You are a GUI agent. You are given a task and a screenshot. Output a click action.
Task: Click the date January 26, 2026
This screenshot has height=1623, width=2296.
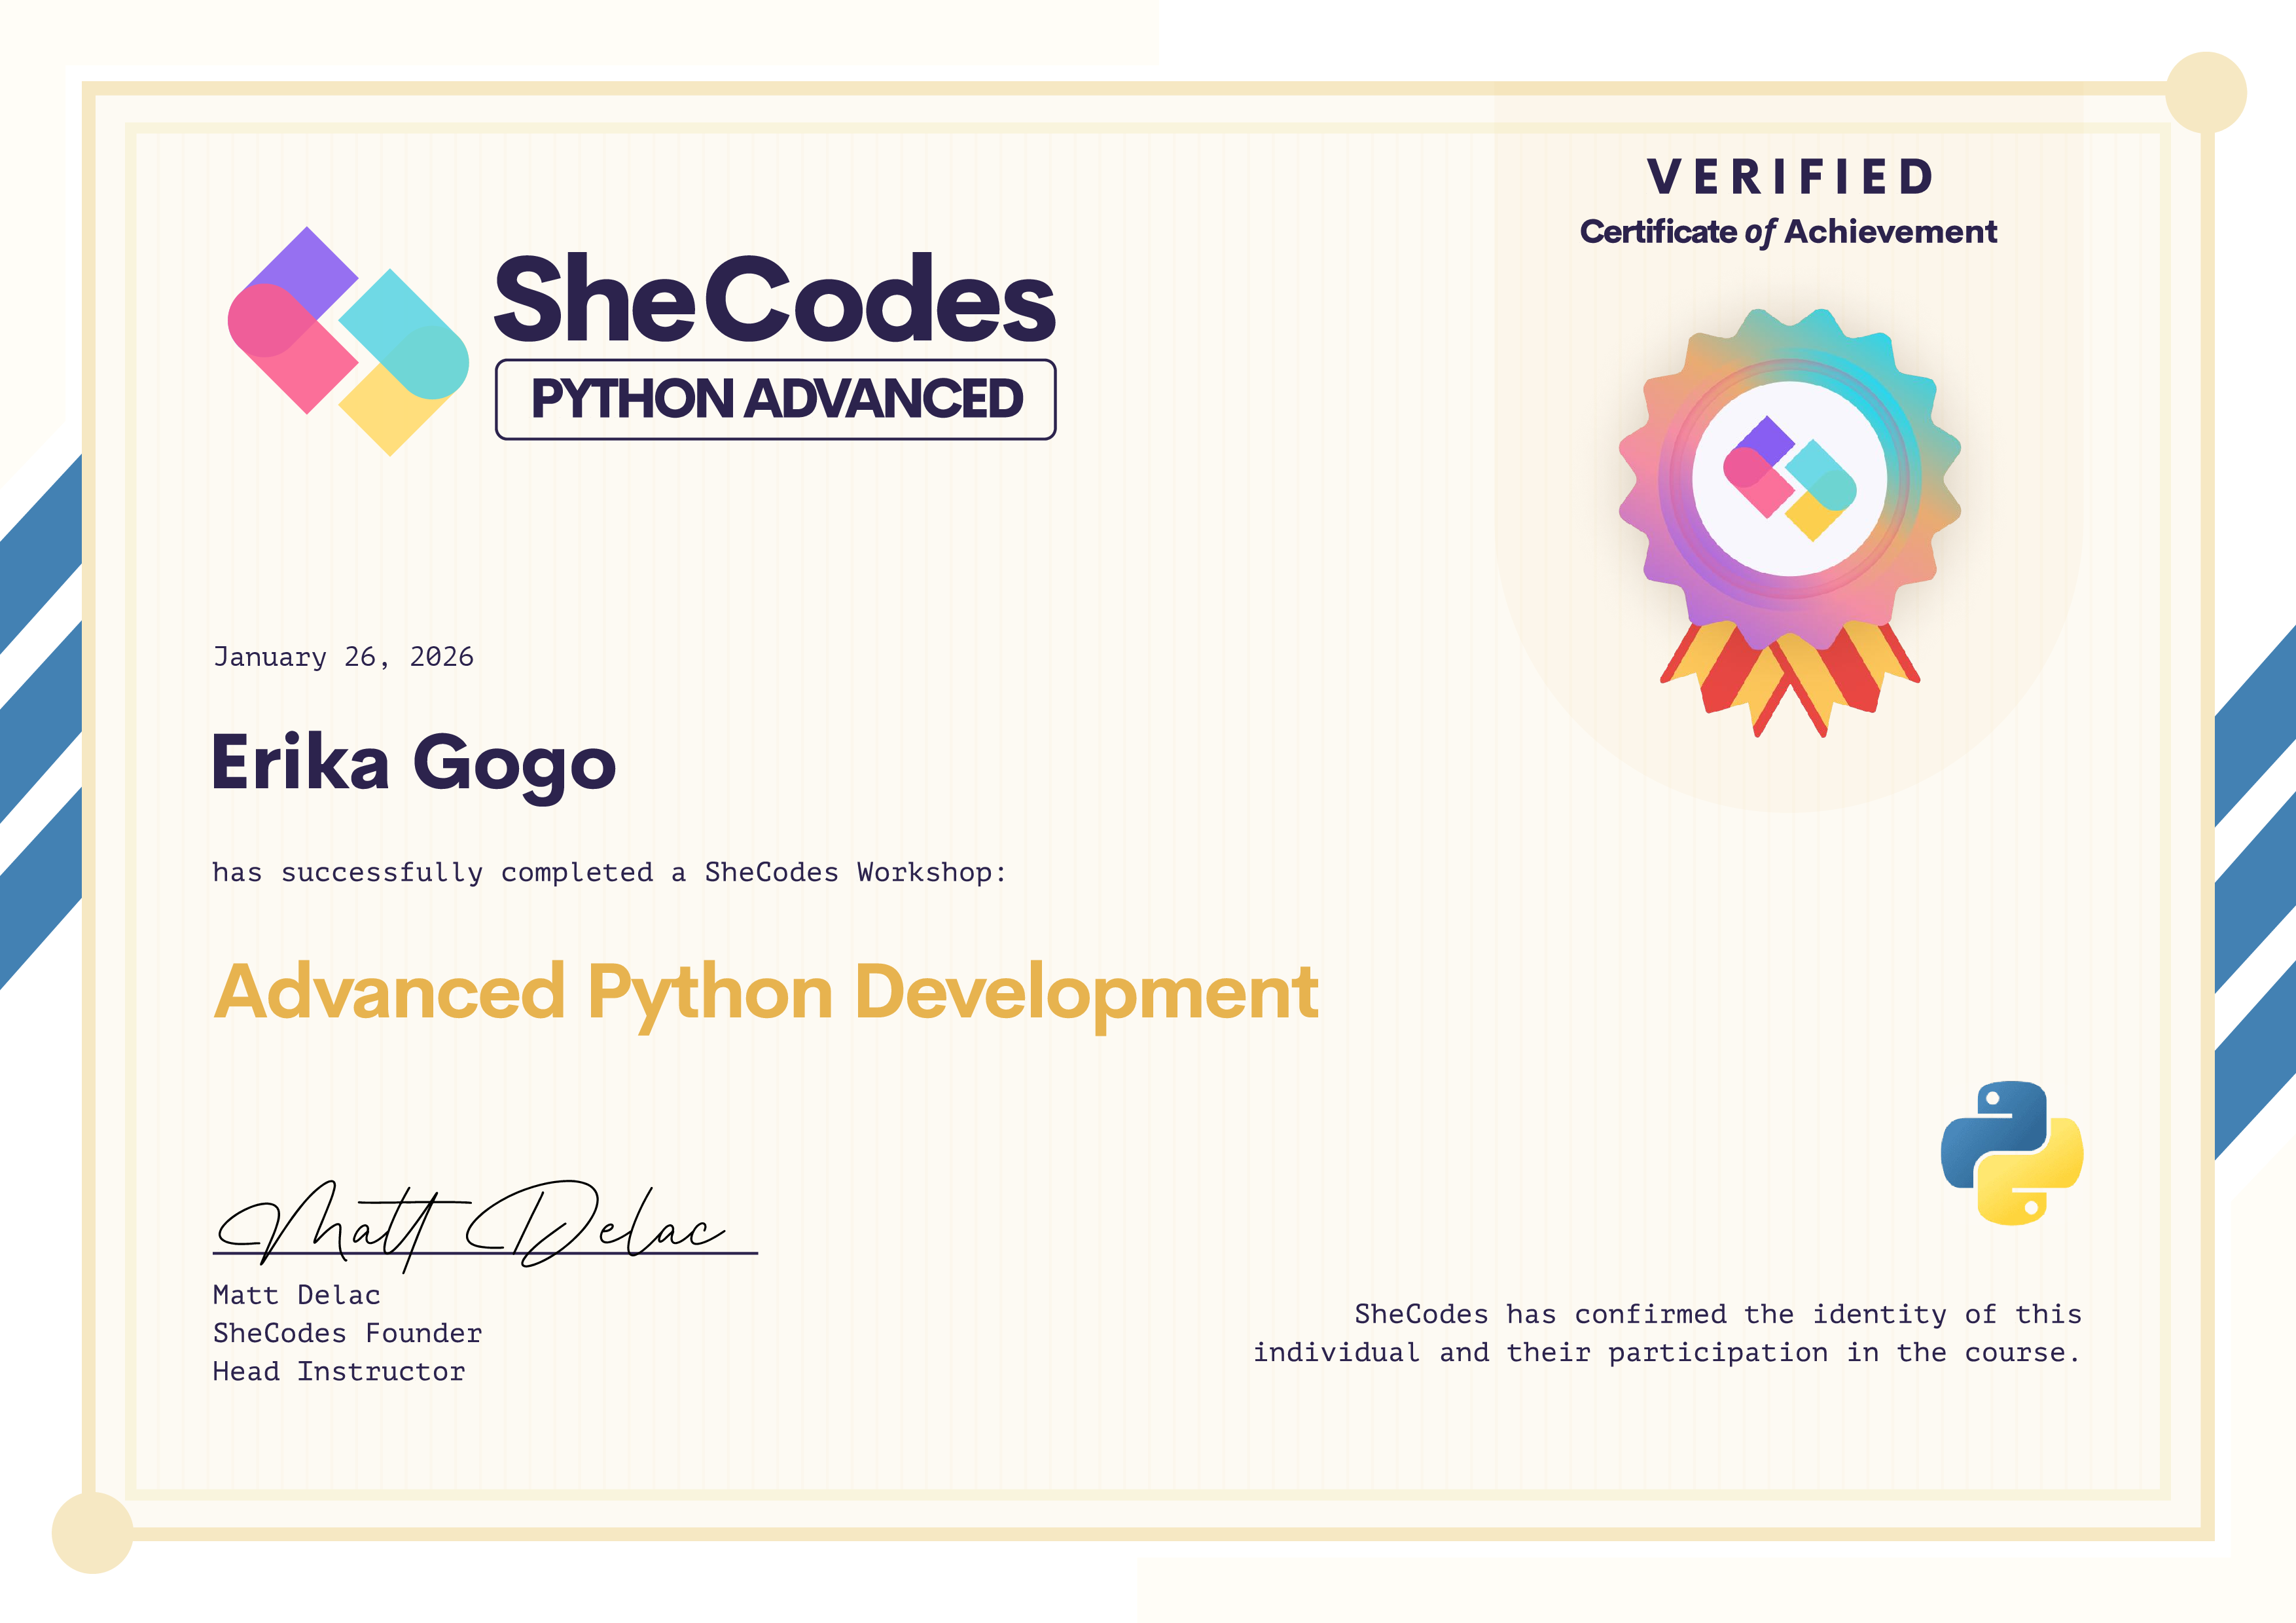click(x=343, y=657)
